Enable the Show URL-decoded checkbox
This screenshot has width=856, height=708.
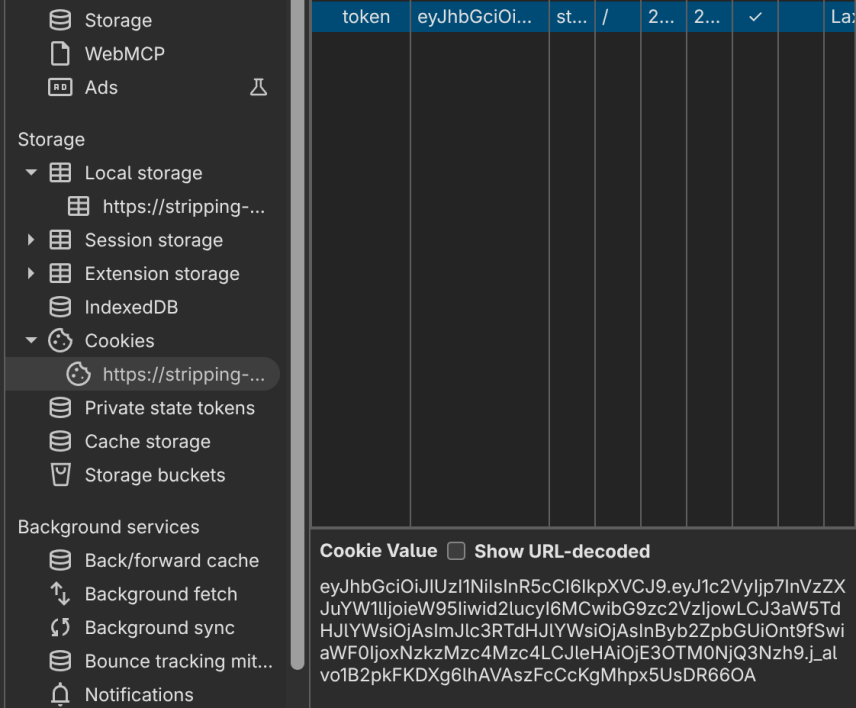click(x=456, y=551)
